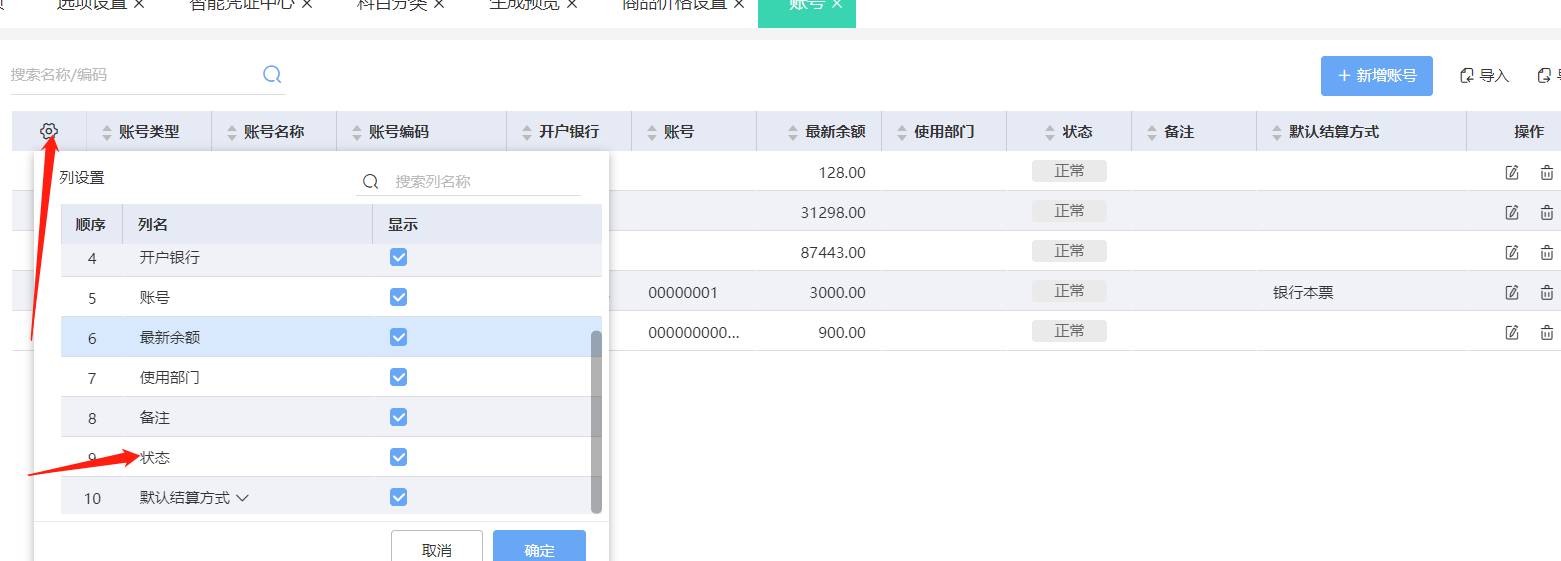Edit the account row with 128.00 balance
Image resolution: width=1561 pixels, height=561 pixels.
[x=1512, y=172]
